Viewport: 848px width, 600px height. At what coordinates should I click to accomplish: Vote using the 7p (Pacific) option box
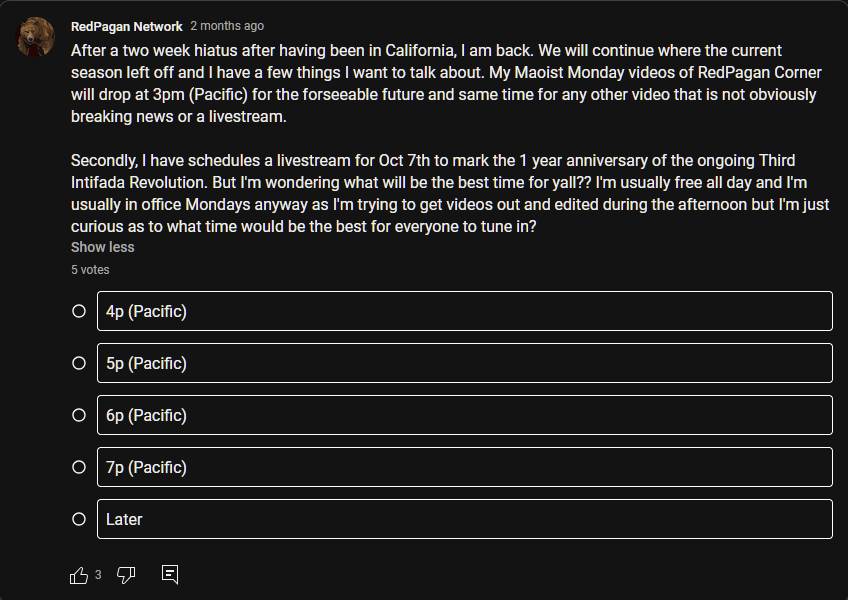tap(464, 467)
